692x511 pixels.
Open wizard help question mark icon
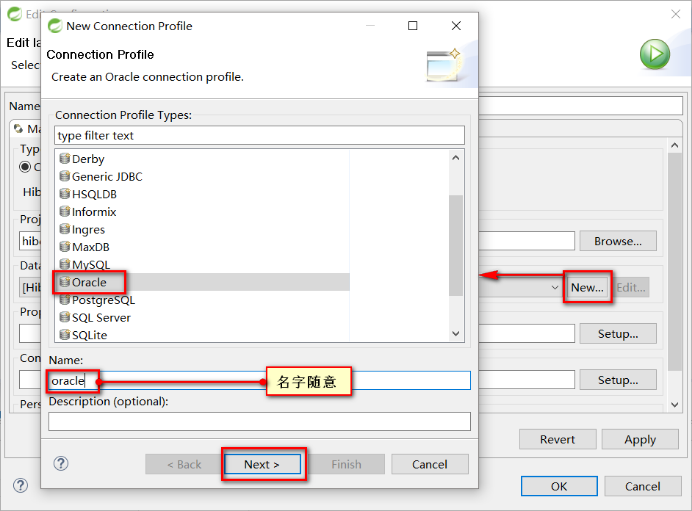click(x=61, y=463)
